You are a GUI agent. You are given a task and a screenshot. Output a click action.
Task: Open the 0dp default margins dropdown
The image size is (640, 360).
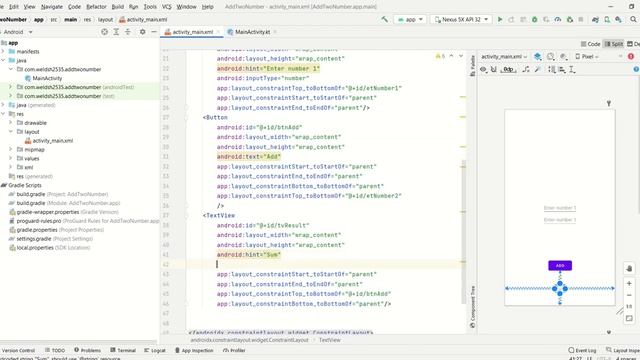508,69
